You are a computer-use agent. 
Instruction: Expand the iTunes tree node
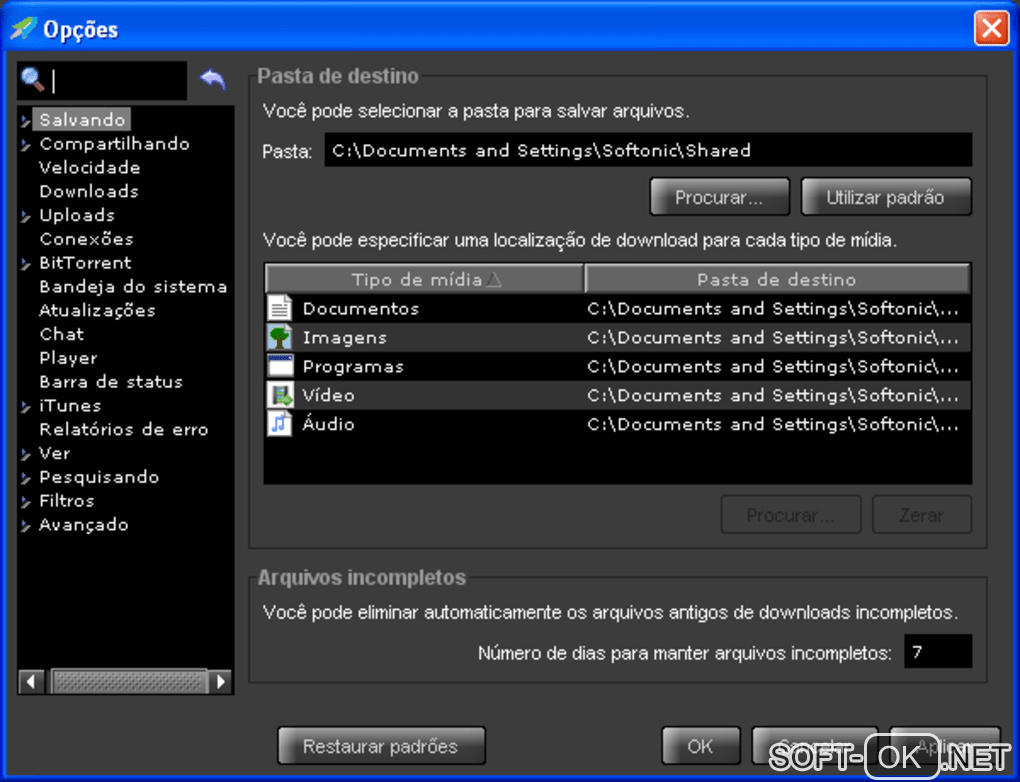25,407
